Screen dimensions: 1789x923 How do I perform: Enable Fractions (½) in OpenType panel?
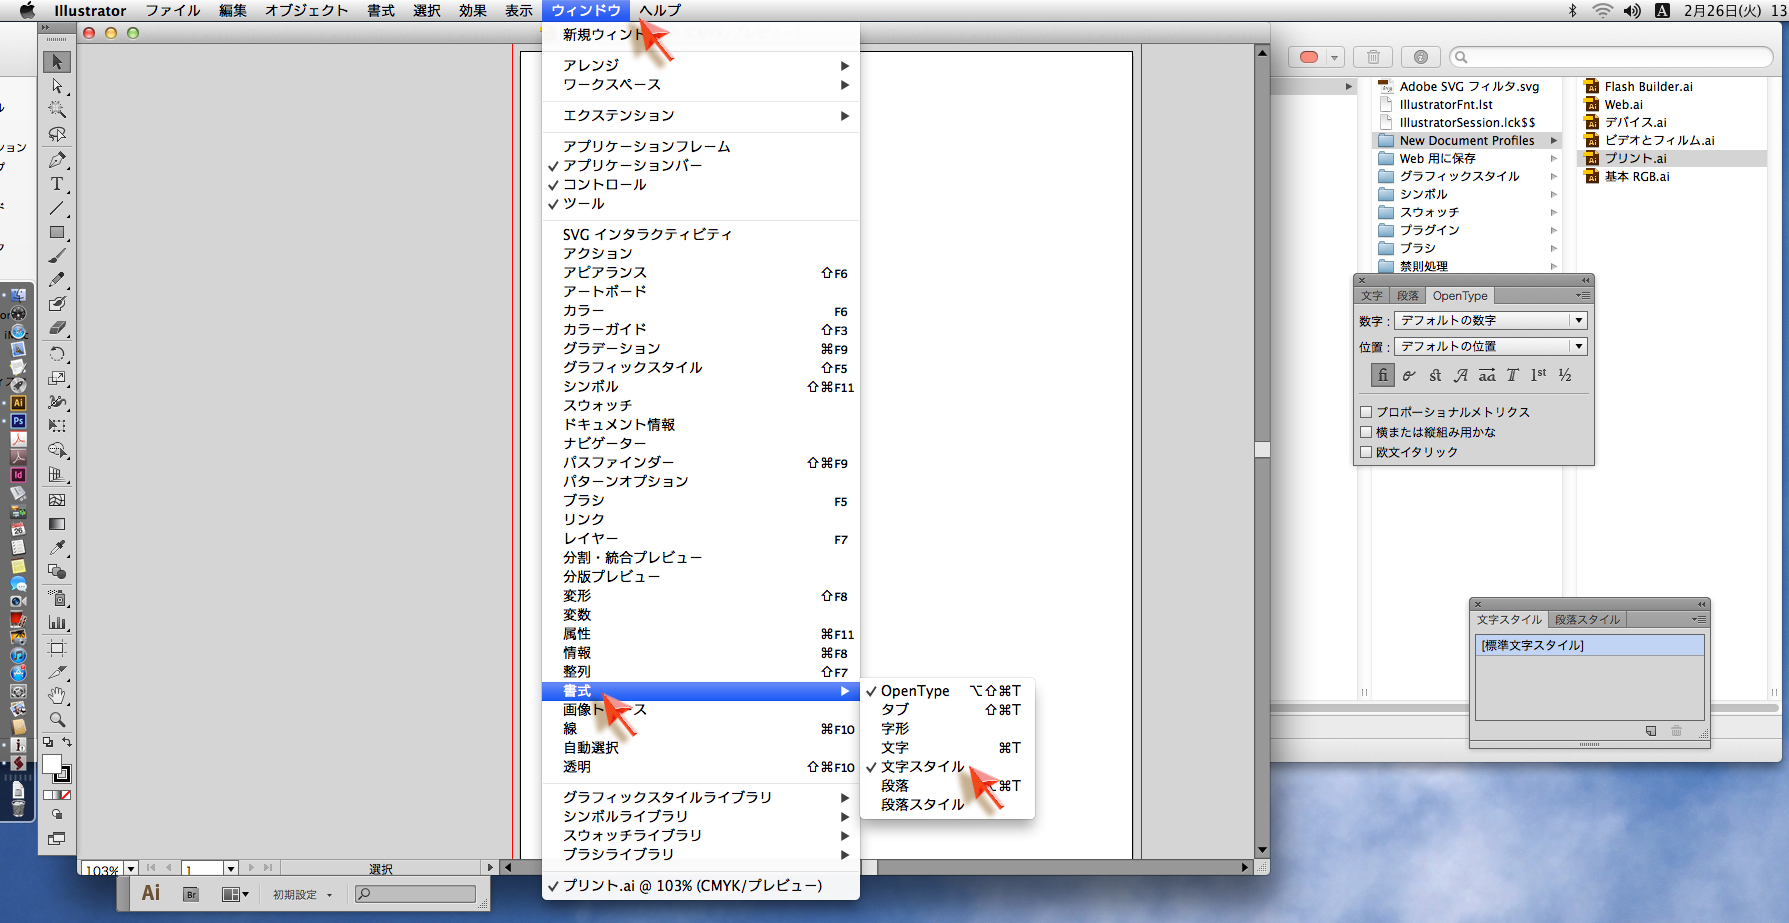(x=1565, y=375)
